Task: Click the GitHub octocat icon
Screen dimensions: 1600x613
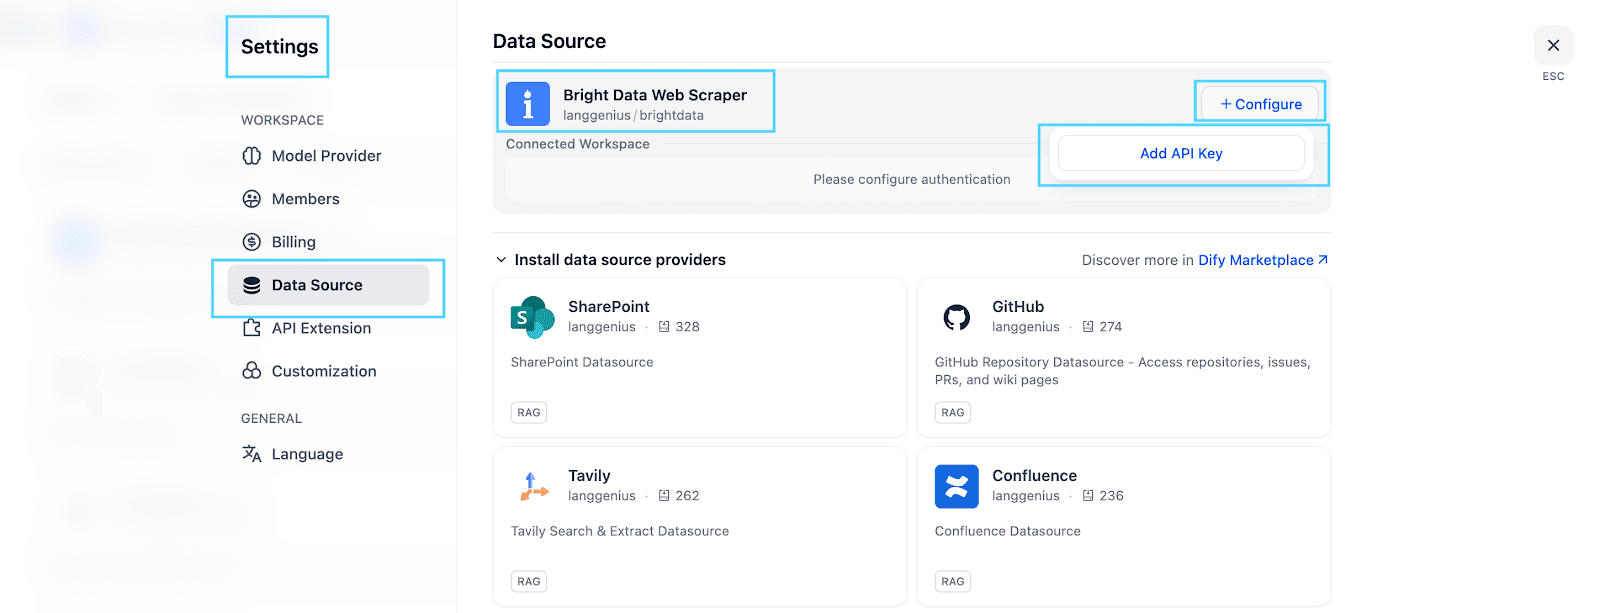Action: tap(956, 317)
